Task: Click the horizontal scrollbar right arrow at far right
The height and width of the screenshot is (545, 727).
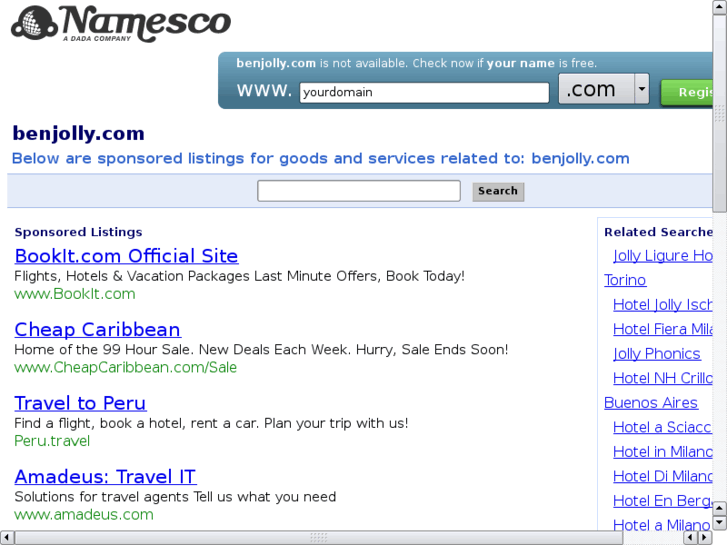Action: 706,538
